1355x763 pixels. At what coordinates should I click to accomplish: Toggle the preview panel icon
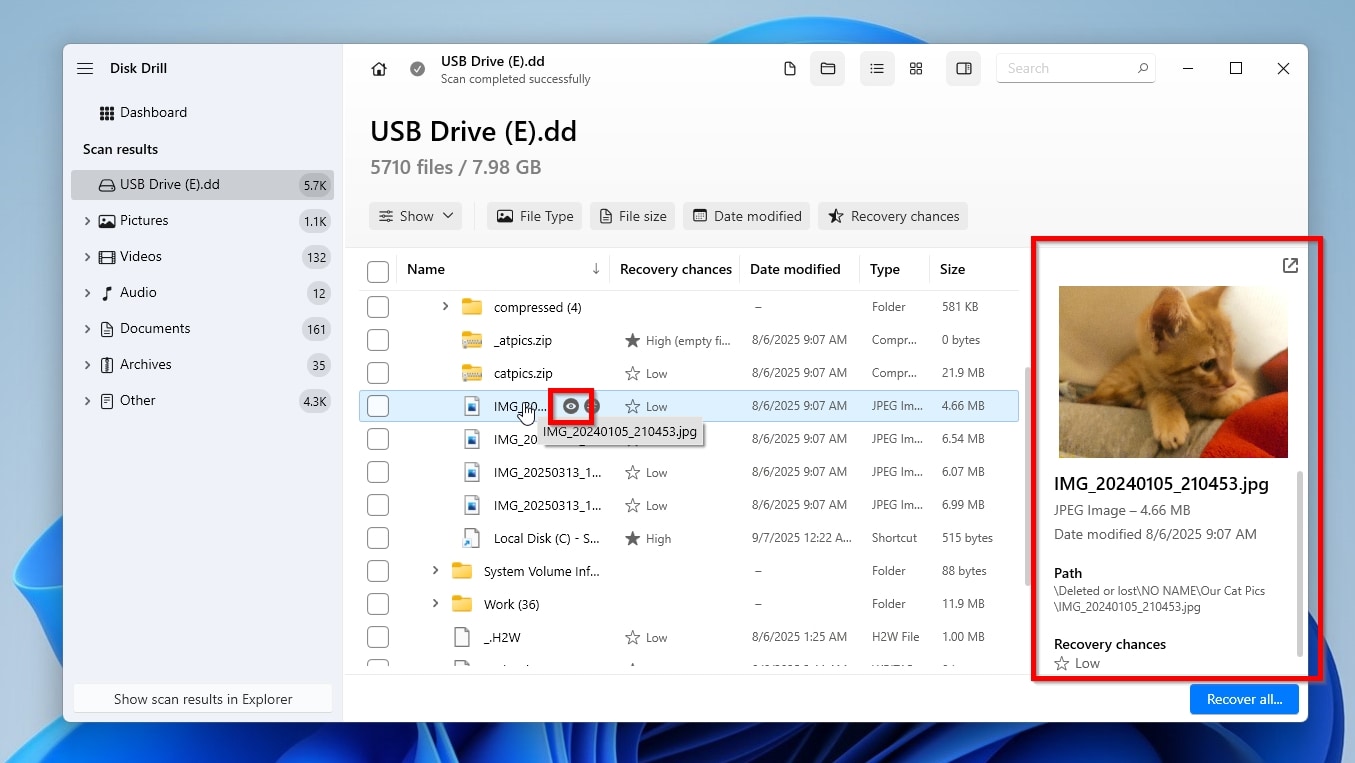963,68
